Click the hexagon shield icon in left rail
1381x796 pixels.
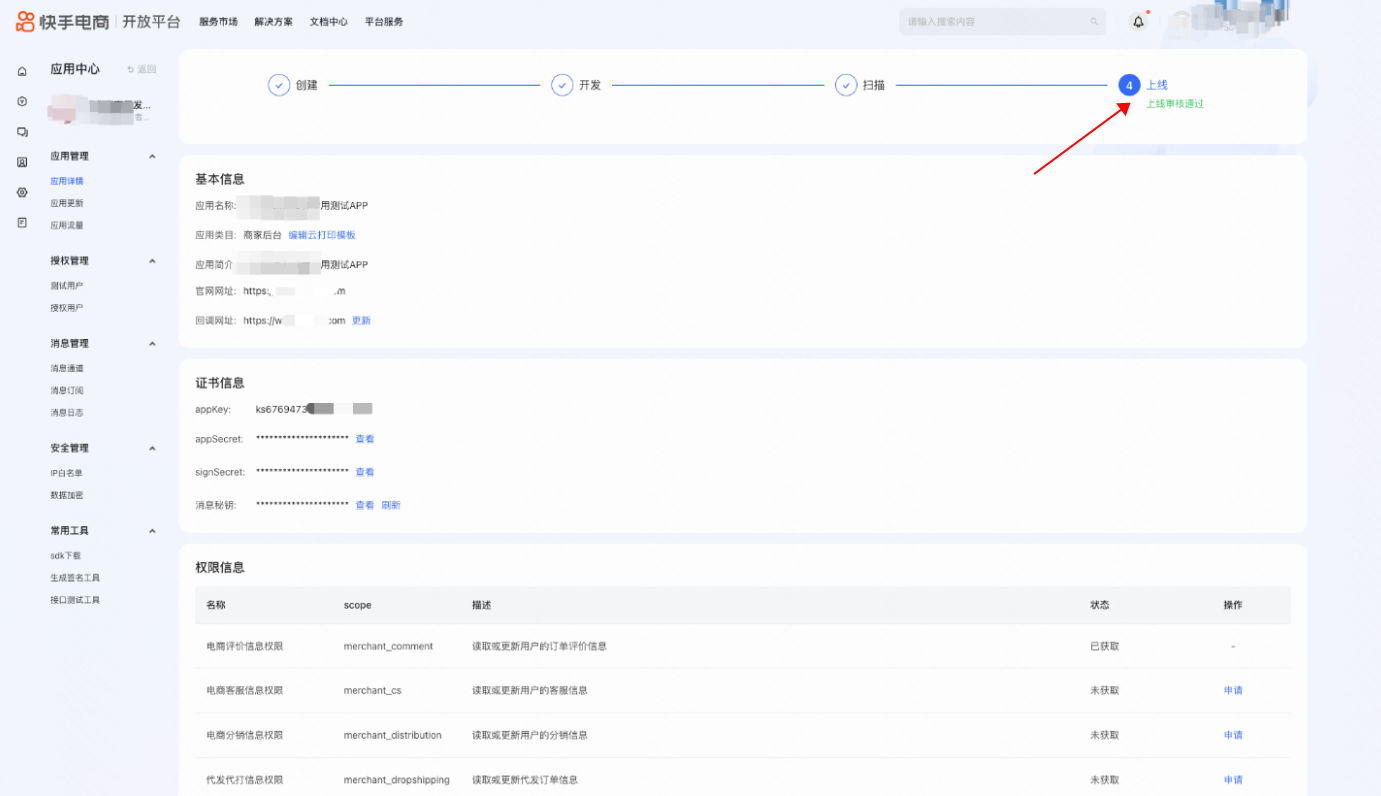22,102
